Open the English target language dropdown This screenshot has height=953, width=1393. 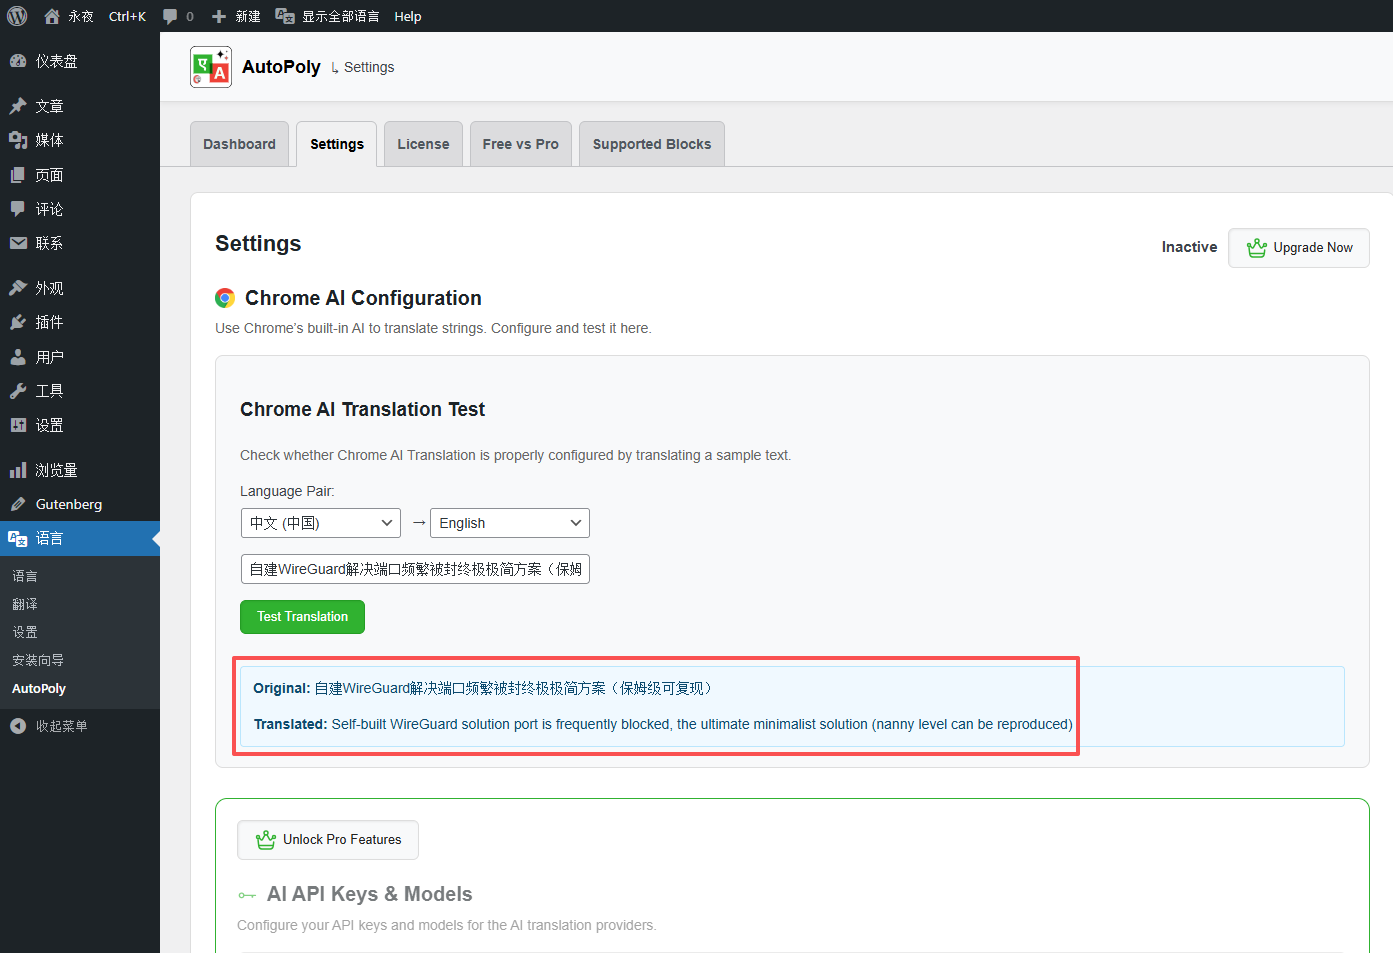(x=510, y=523)
